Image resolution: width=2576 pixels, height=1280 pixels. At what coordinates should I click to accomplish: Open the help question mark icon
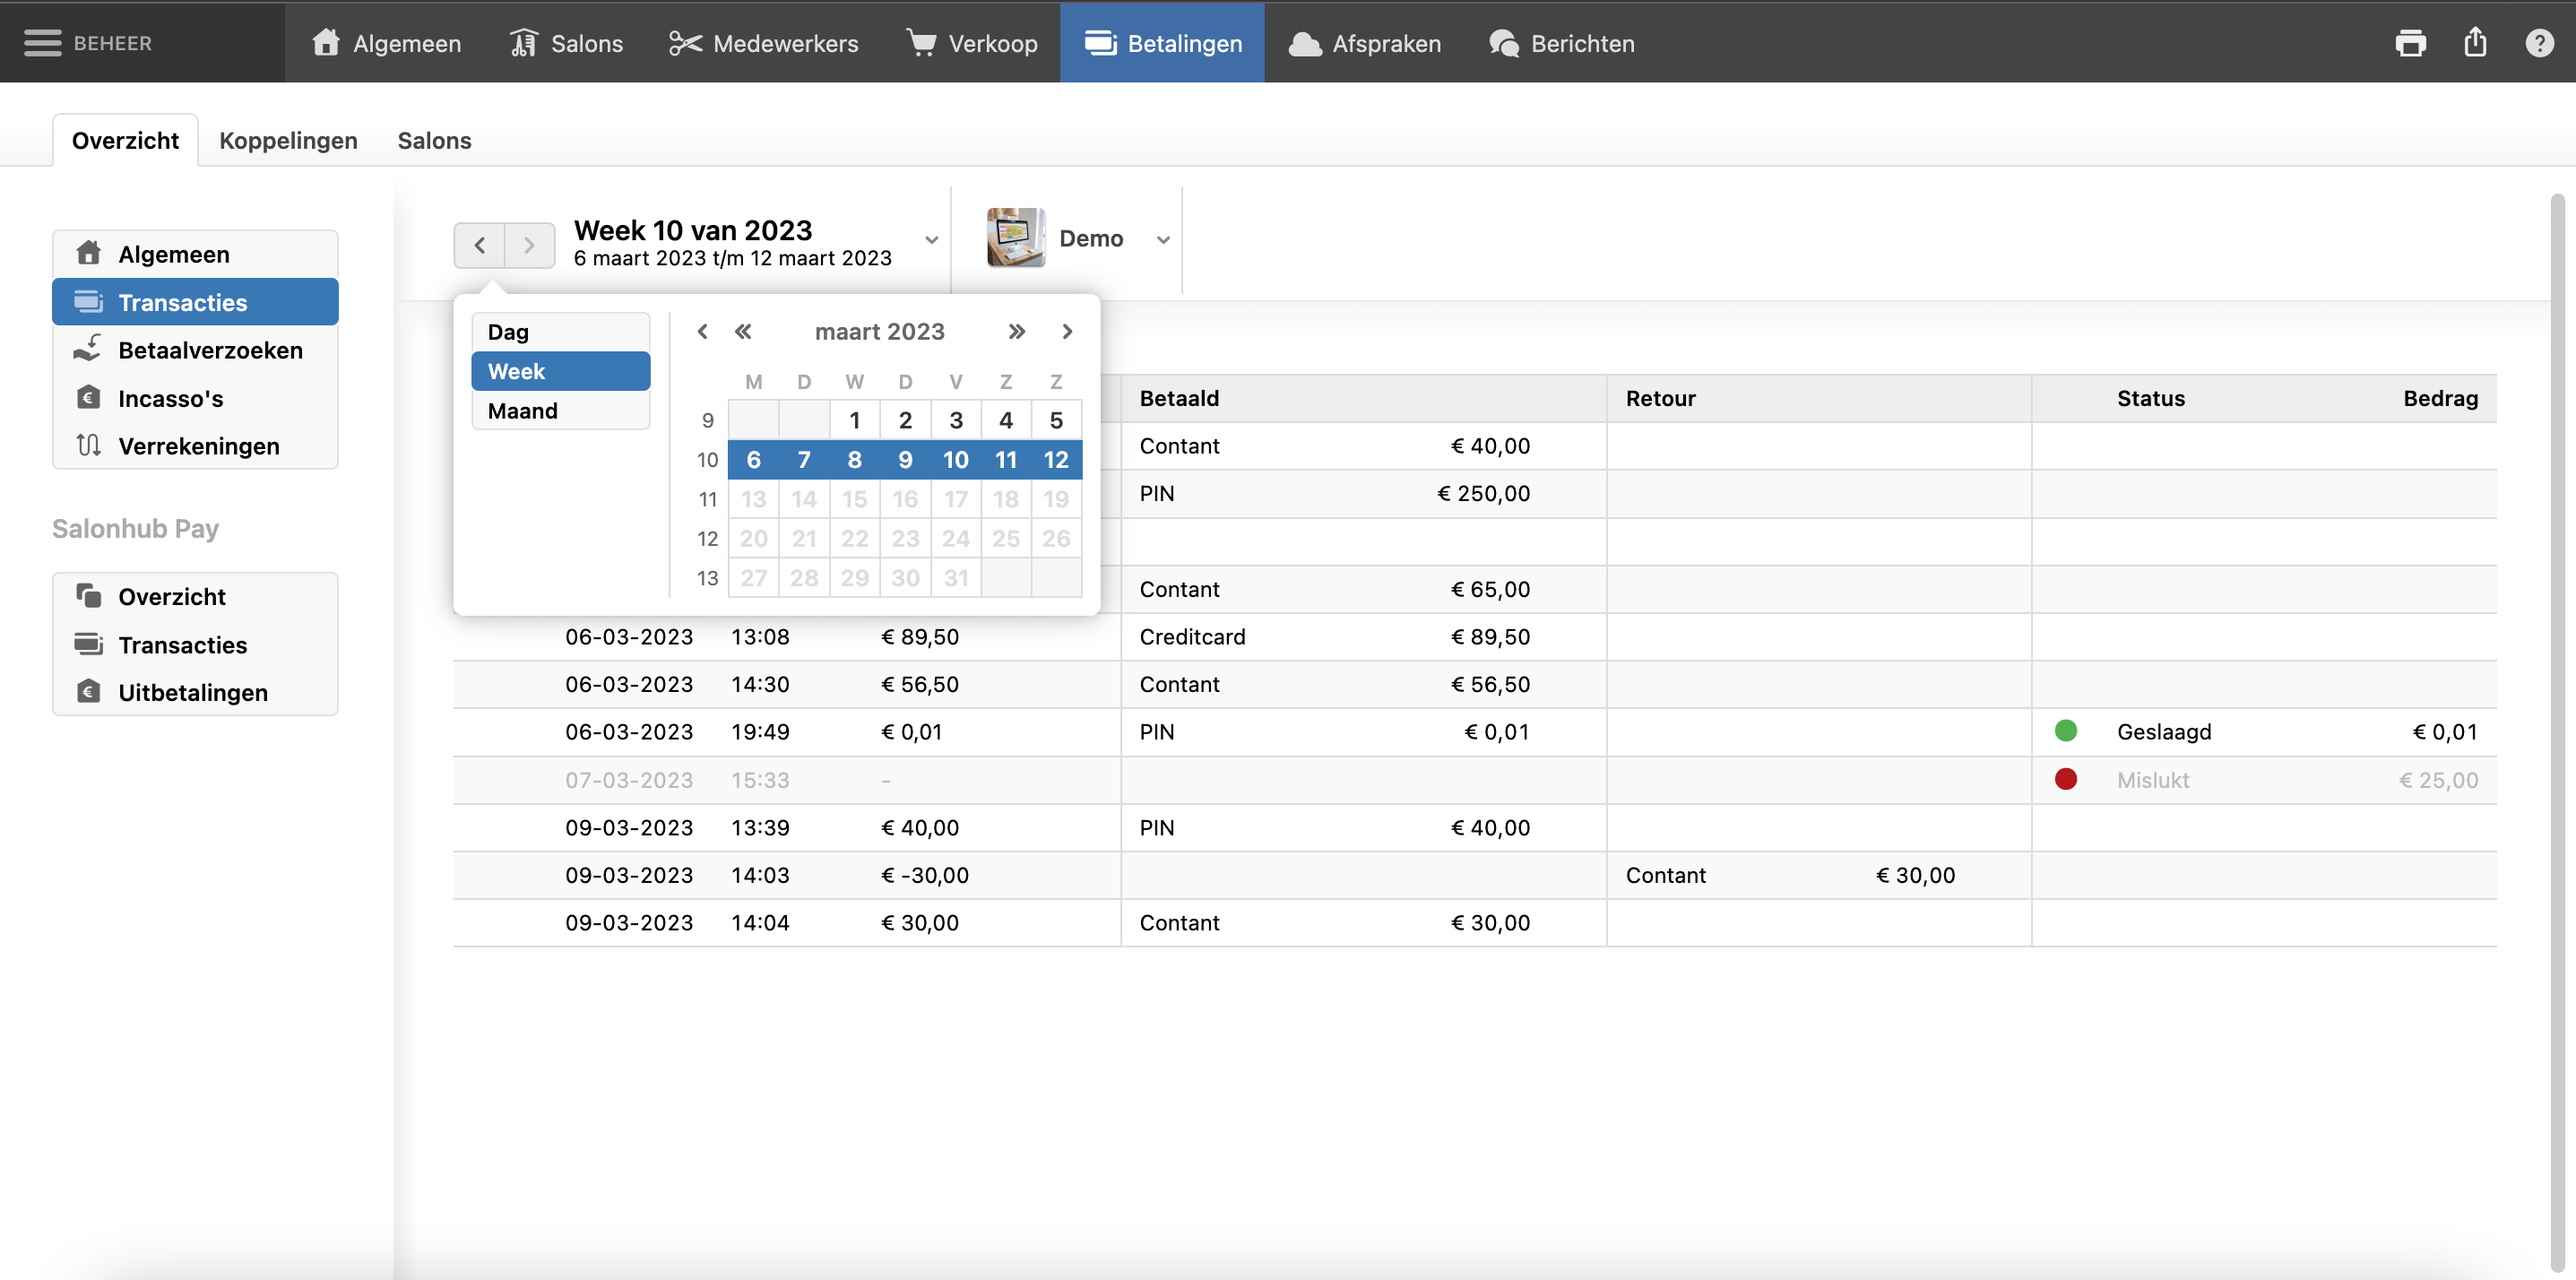click(x=2539, y=43)
